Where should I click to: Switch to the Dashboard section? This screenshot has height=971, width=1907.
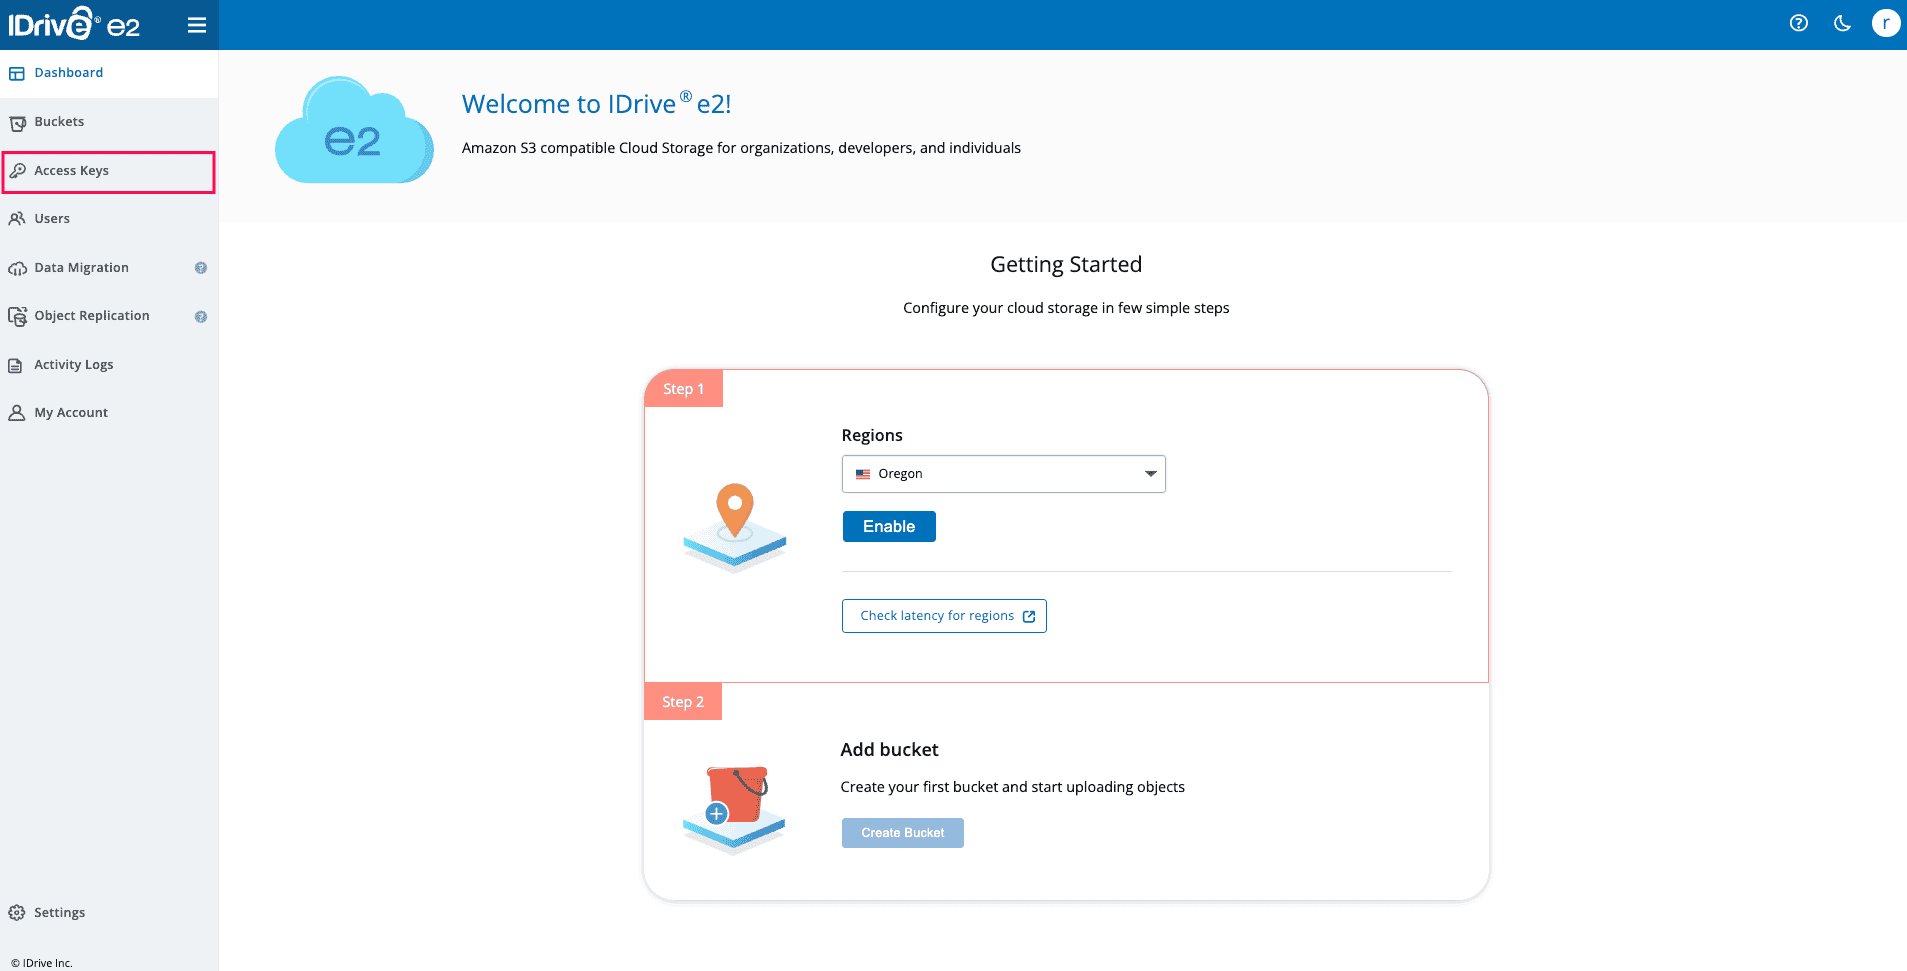[68, 72]
